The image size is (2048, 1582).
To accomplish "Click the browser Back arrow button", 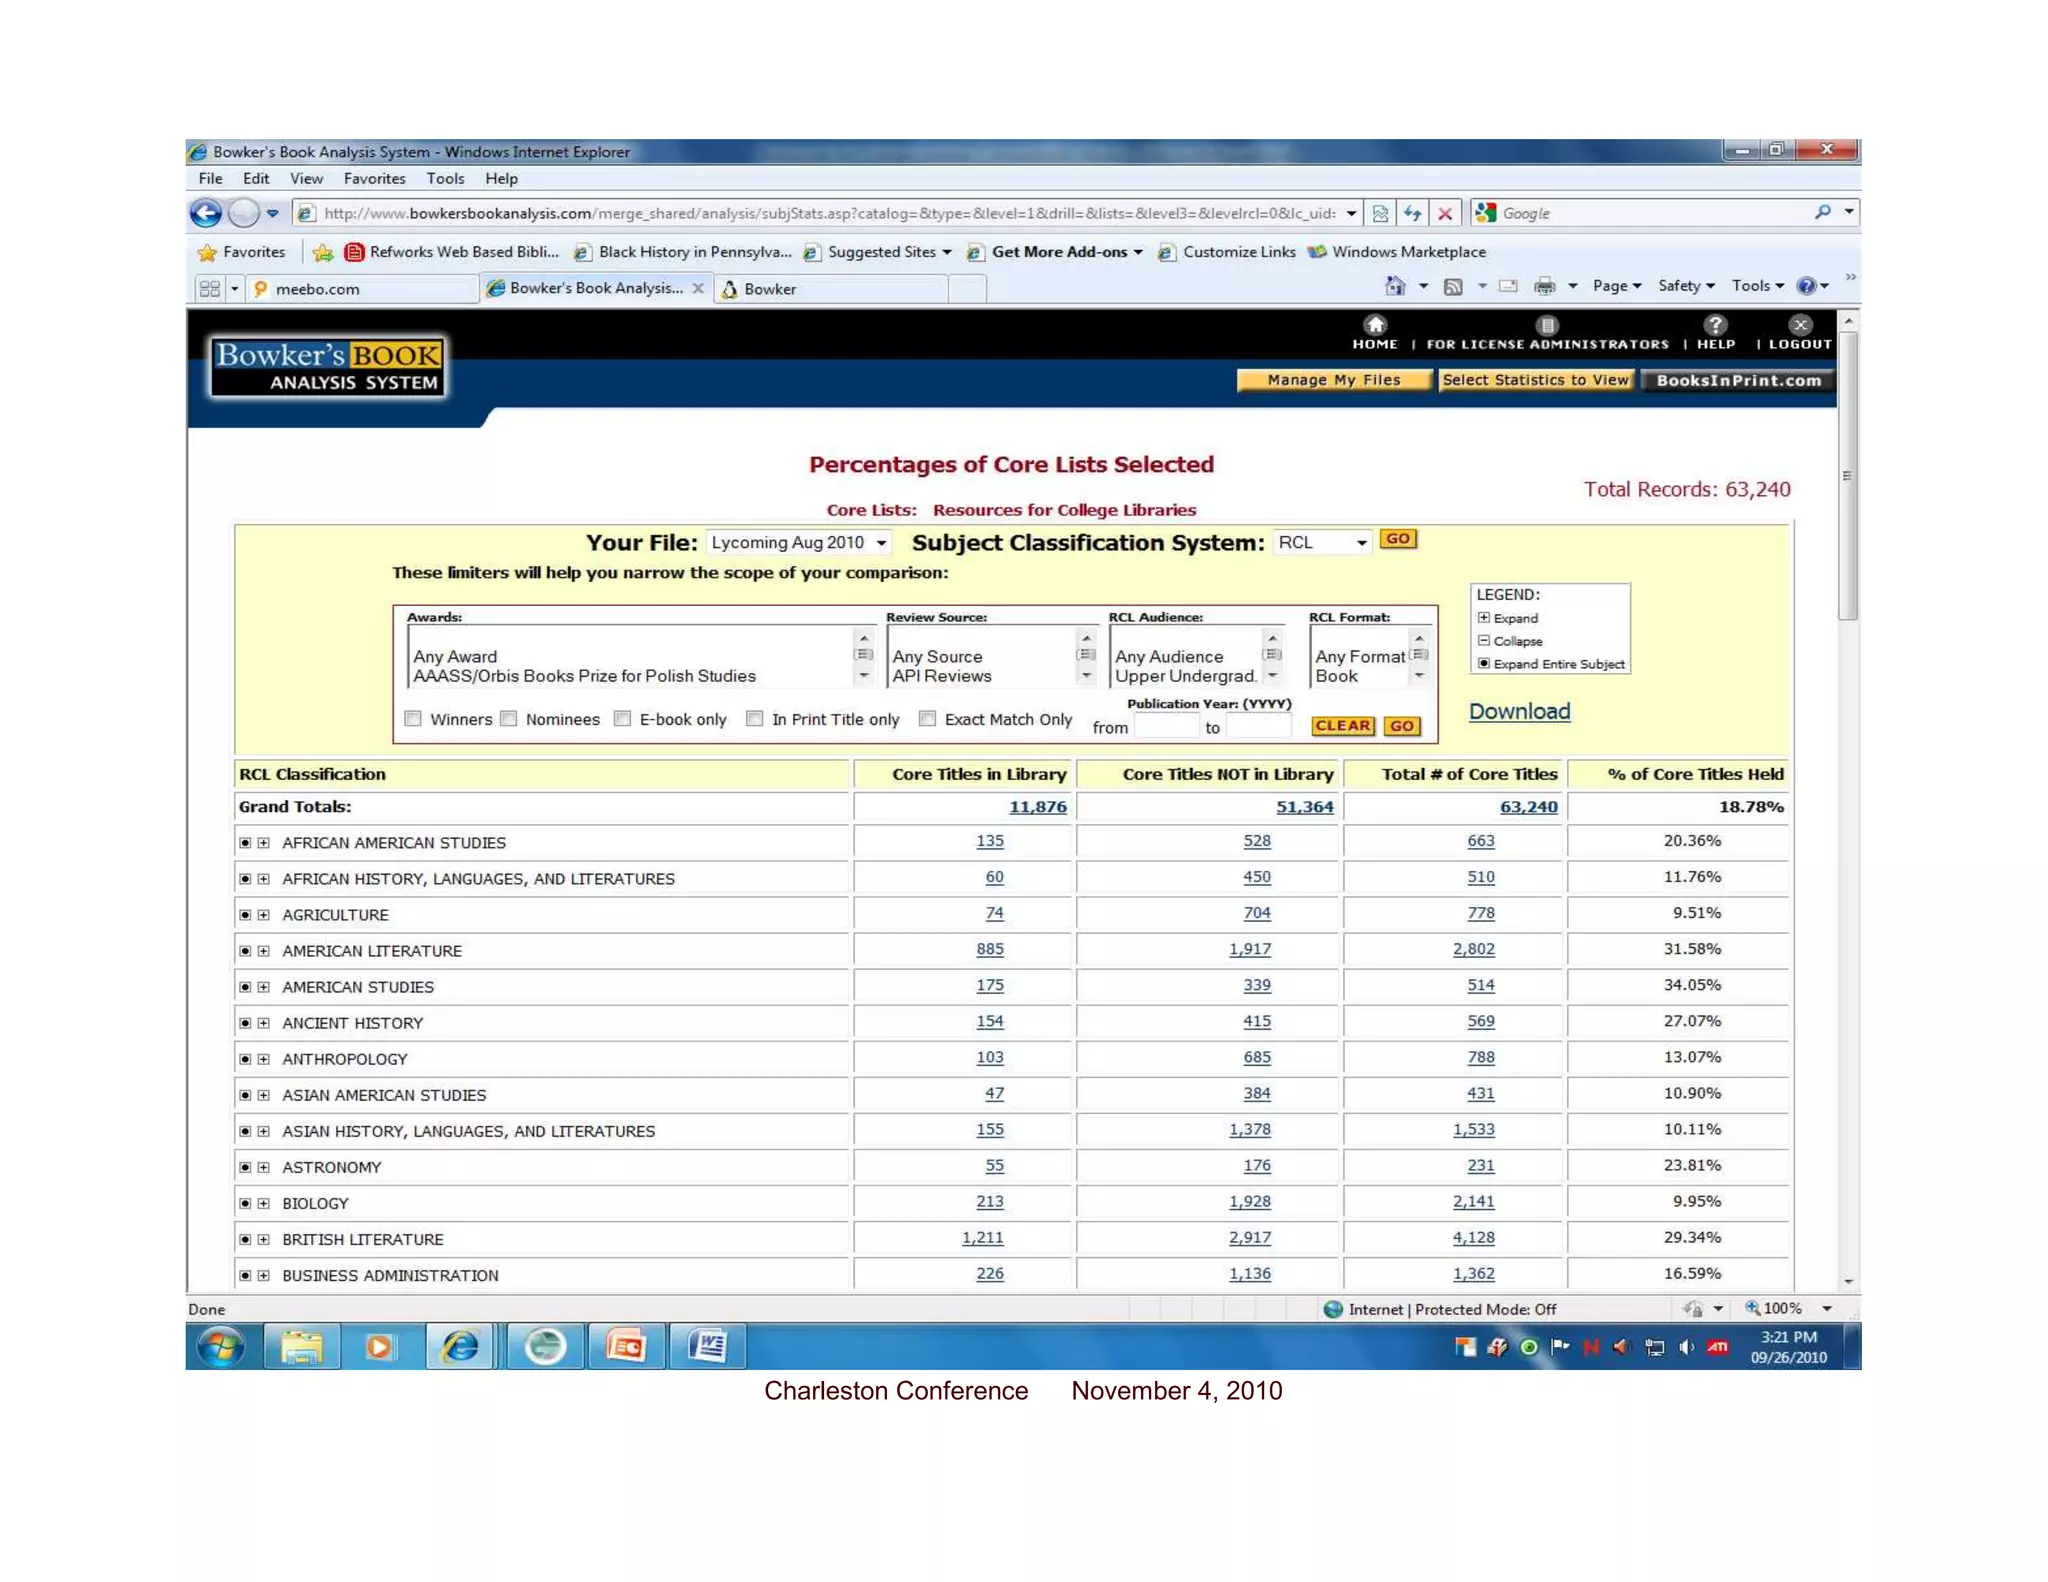I will point(207,213).
